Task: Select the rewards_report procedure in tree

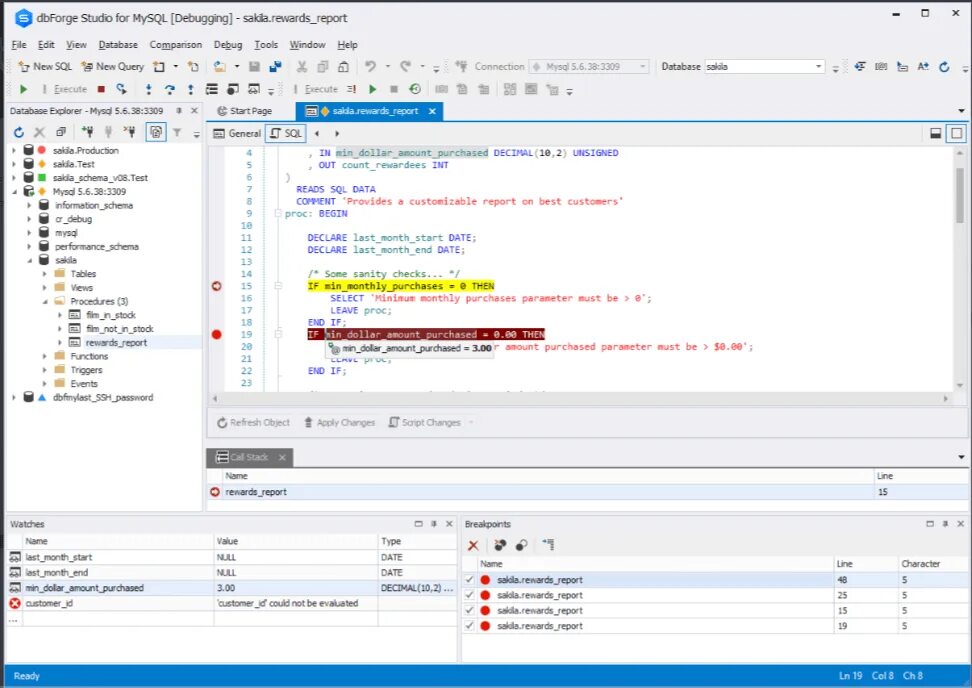Action: click(x=116, y=343)
